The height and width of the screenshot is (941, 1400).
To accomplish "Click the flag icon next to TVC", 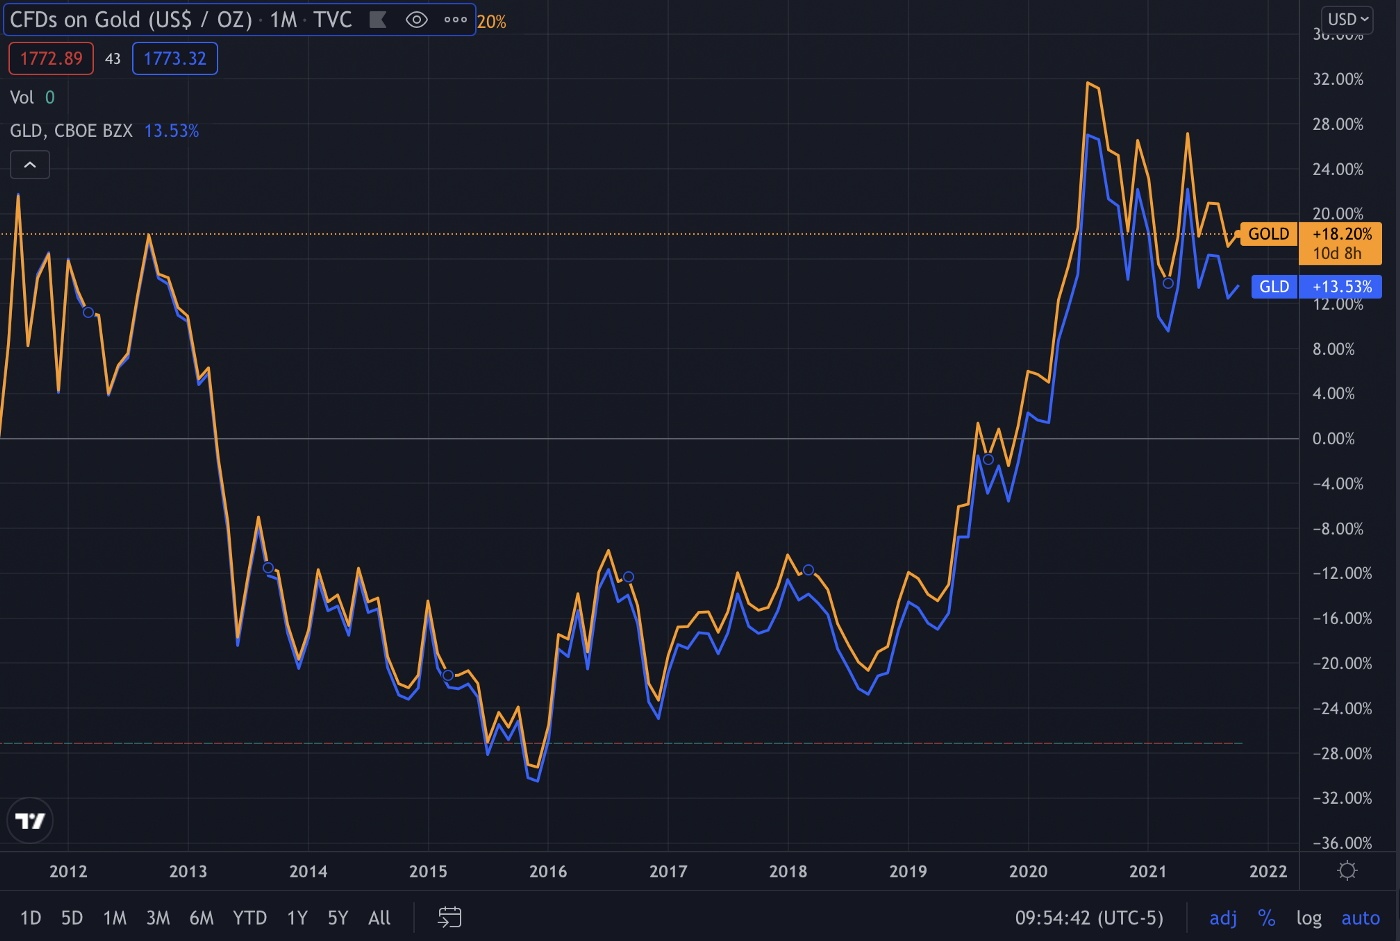I will tap(378, 20).
